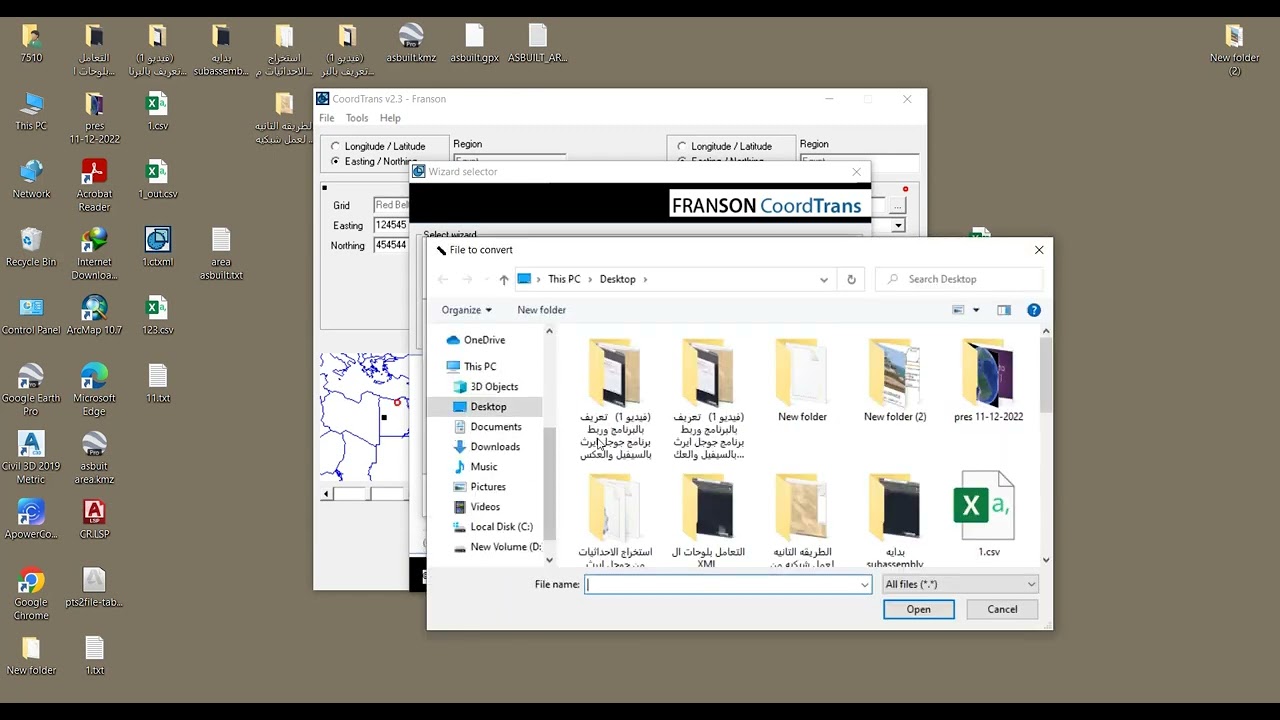Select New folder (2) in file dialog

coord(895,381)
